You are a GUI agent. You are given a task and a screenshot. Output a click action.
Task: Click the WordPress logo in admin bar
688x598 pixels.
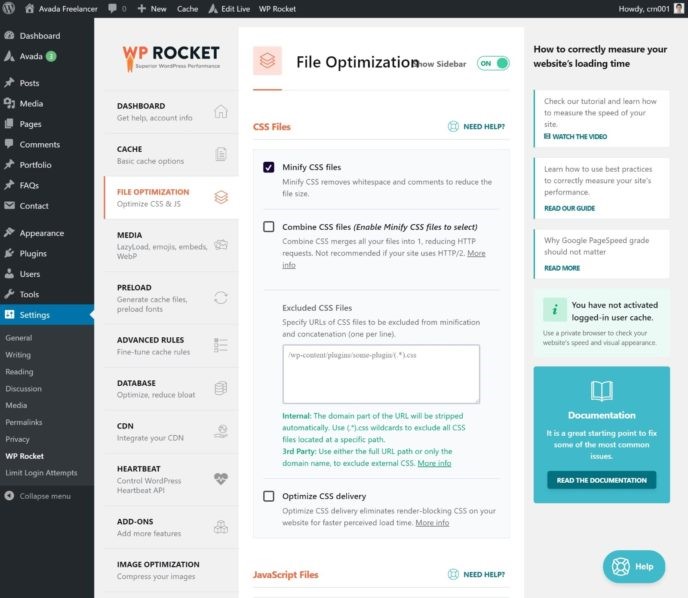point(9,8)
